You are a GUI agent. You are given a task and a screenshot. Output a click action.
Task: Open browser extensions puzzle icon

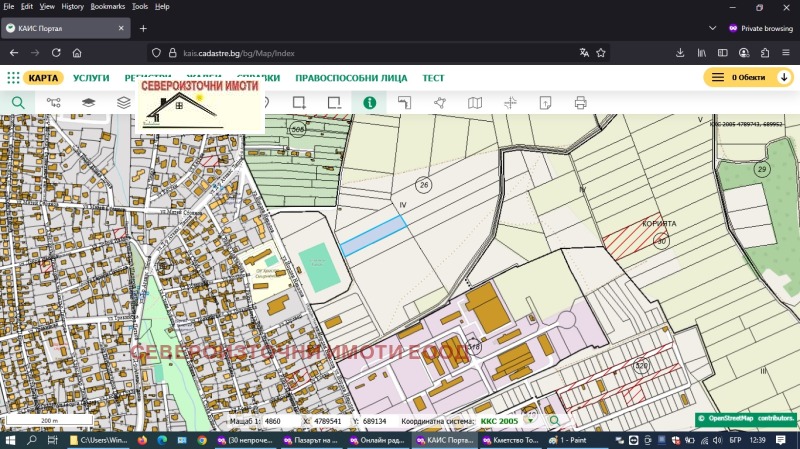coord(765,53)
